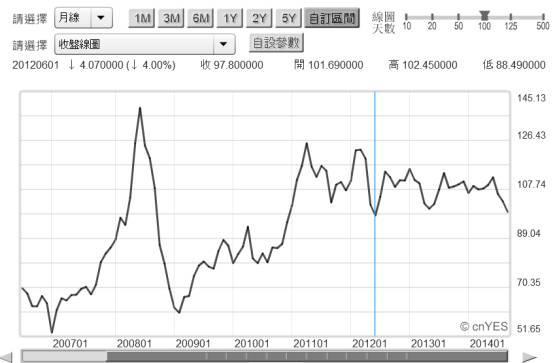This screenshot has height=363, width=553.
Task: Click the 107.74 y-axis value
Action: click(531, 184)
